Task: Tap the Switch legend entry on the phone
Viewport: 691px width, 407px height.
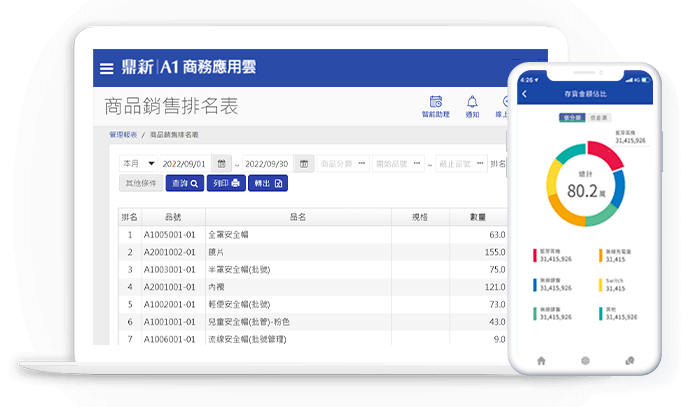Action: pyautogui.click(x=613, y=285)
